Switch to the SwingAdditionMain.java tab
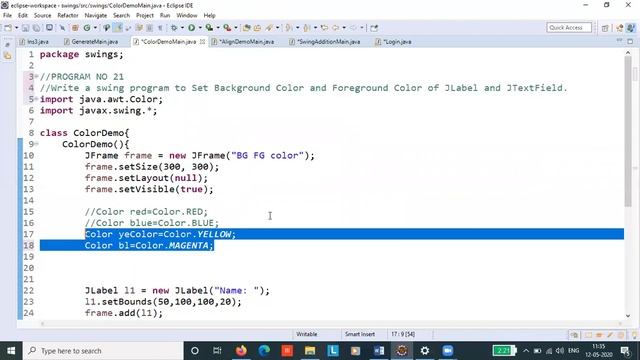 tap(325, 42)
